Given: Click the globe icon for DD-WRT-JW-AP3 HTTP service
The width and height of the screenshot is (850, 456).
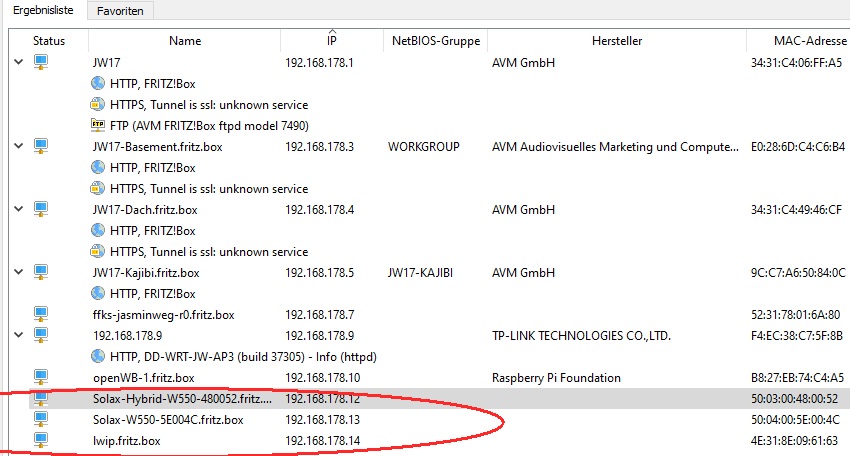Looking at the screenshot, I should (x=98, y=355).
